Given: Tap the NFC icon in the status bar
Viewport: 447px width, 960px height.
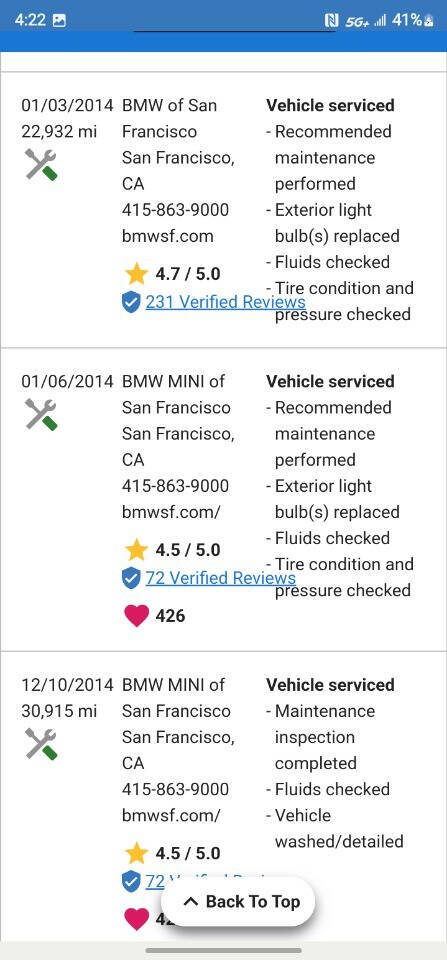Looking at the screenshot, I should click(x=331, y=21).
